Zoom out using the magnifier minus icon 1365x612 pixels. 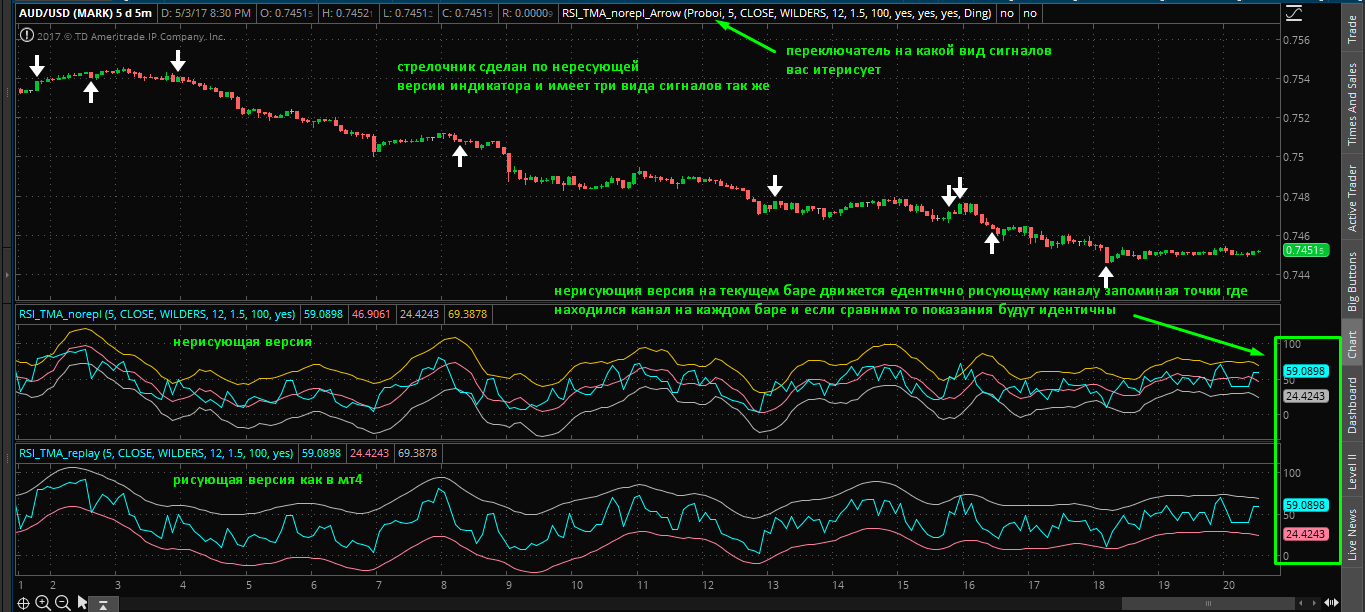pos(62,602)
